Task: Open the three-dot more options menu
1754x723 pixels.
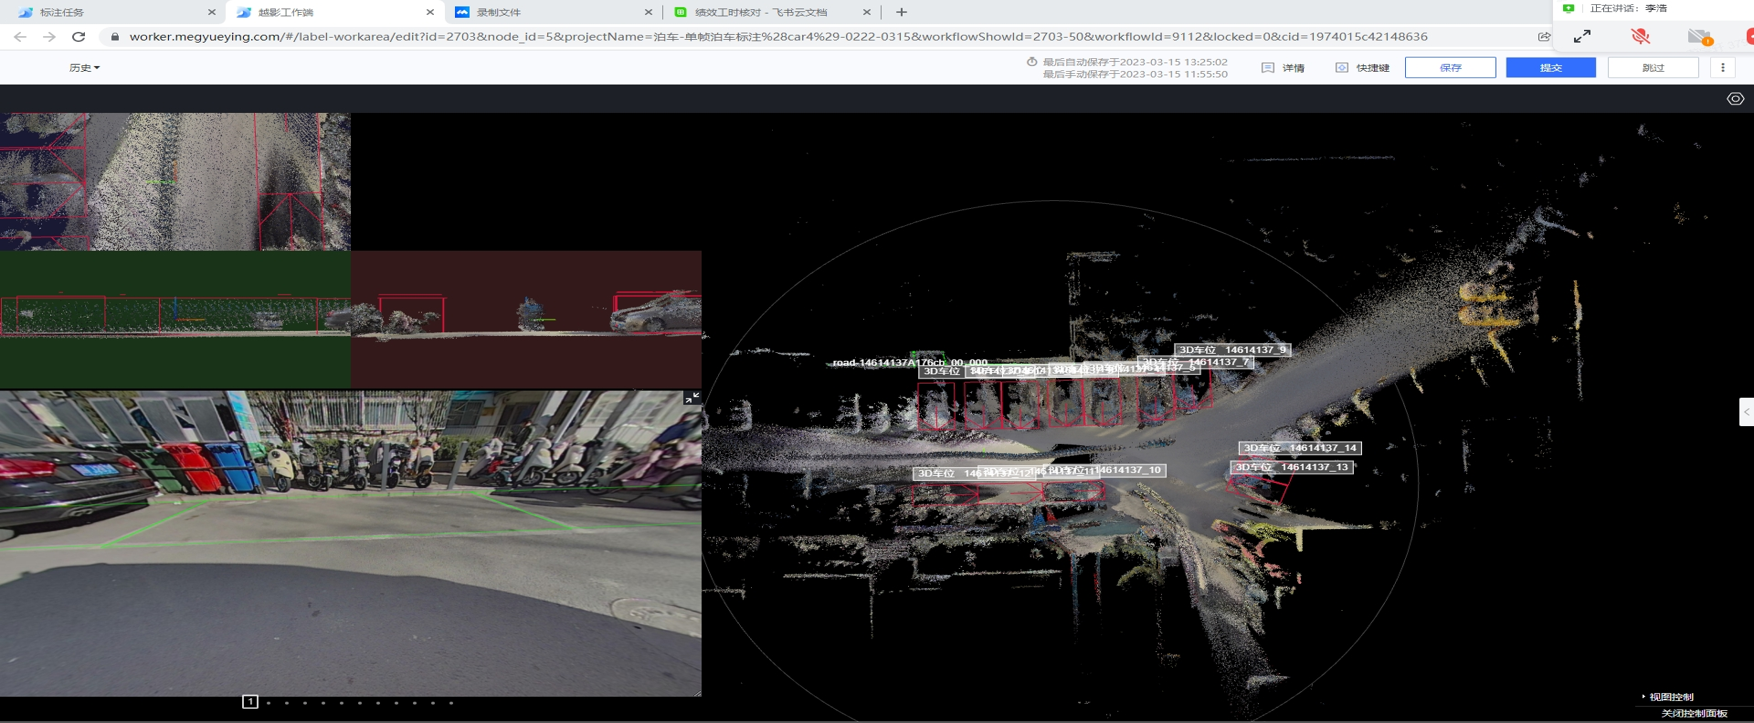Action: (x=1722, y=68)
